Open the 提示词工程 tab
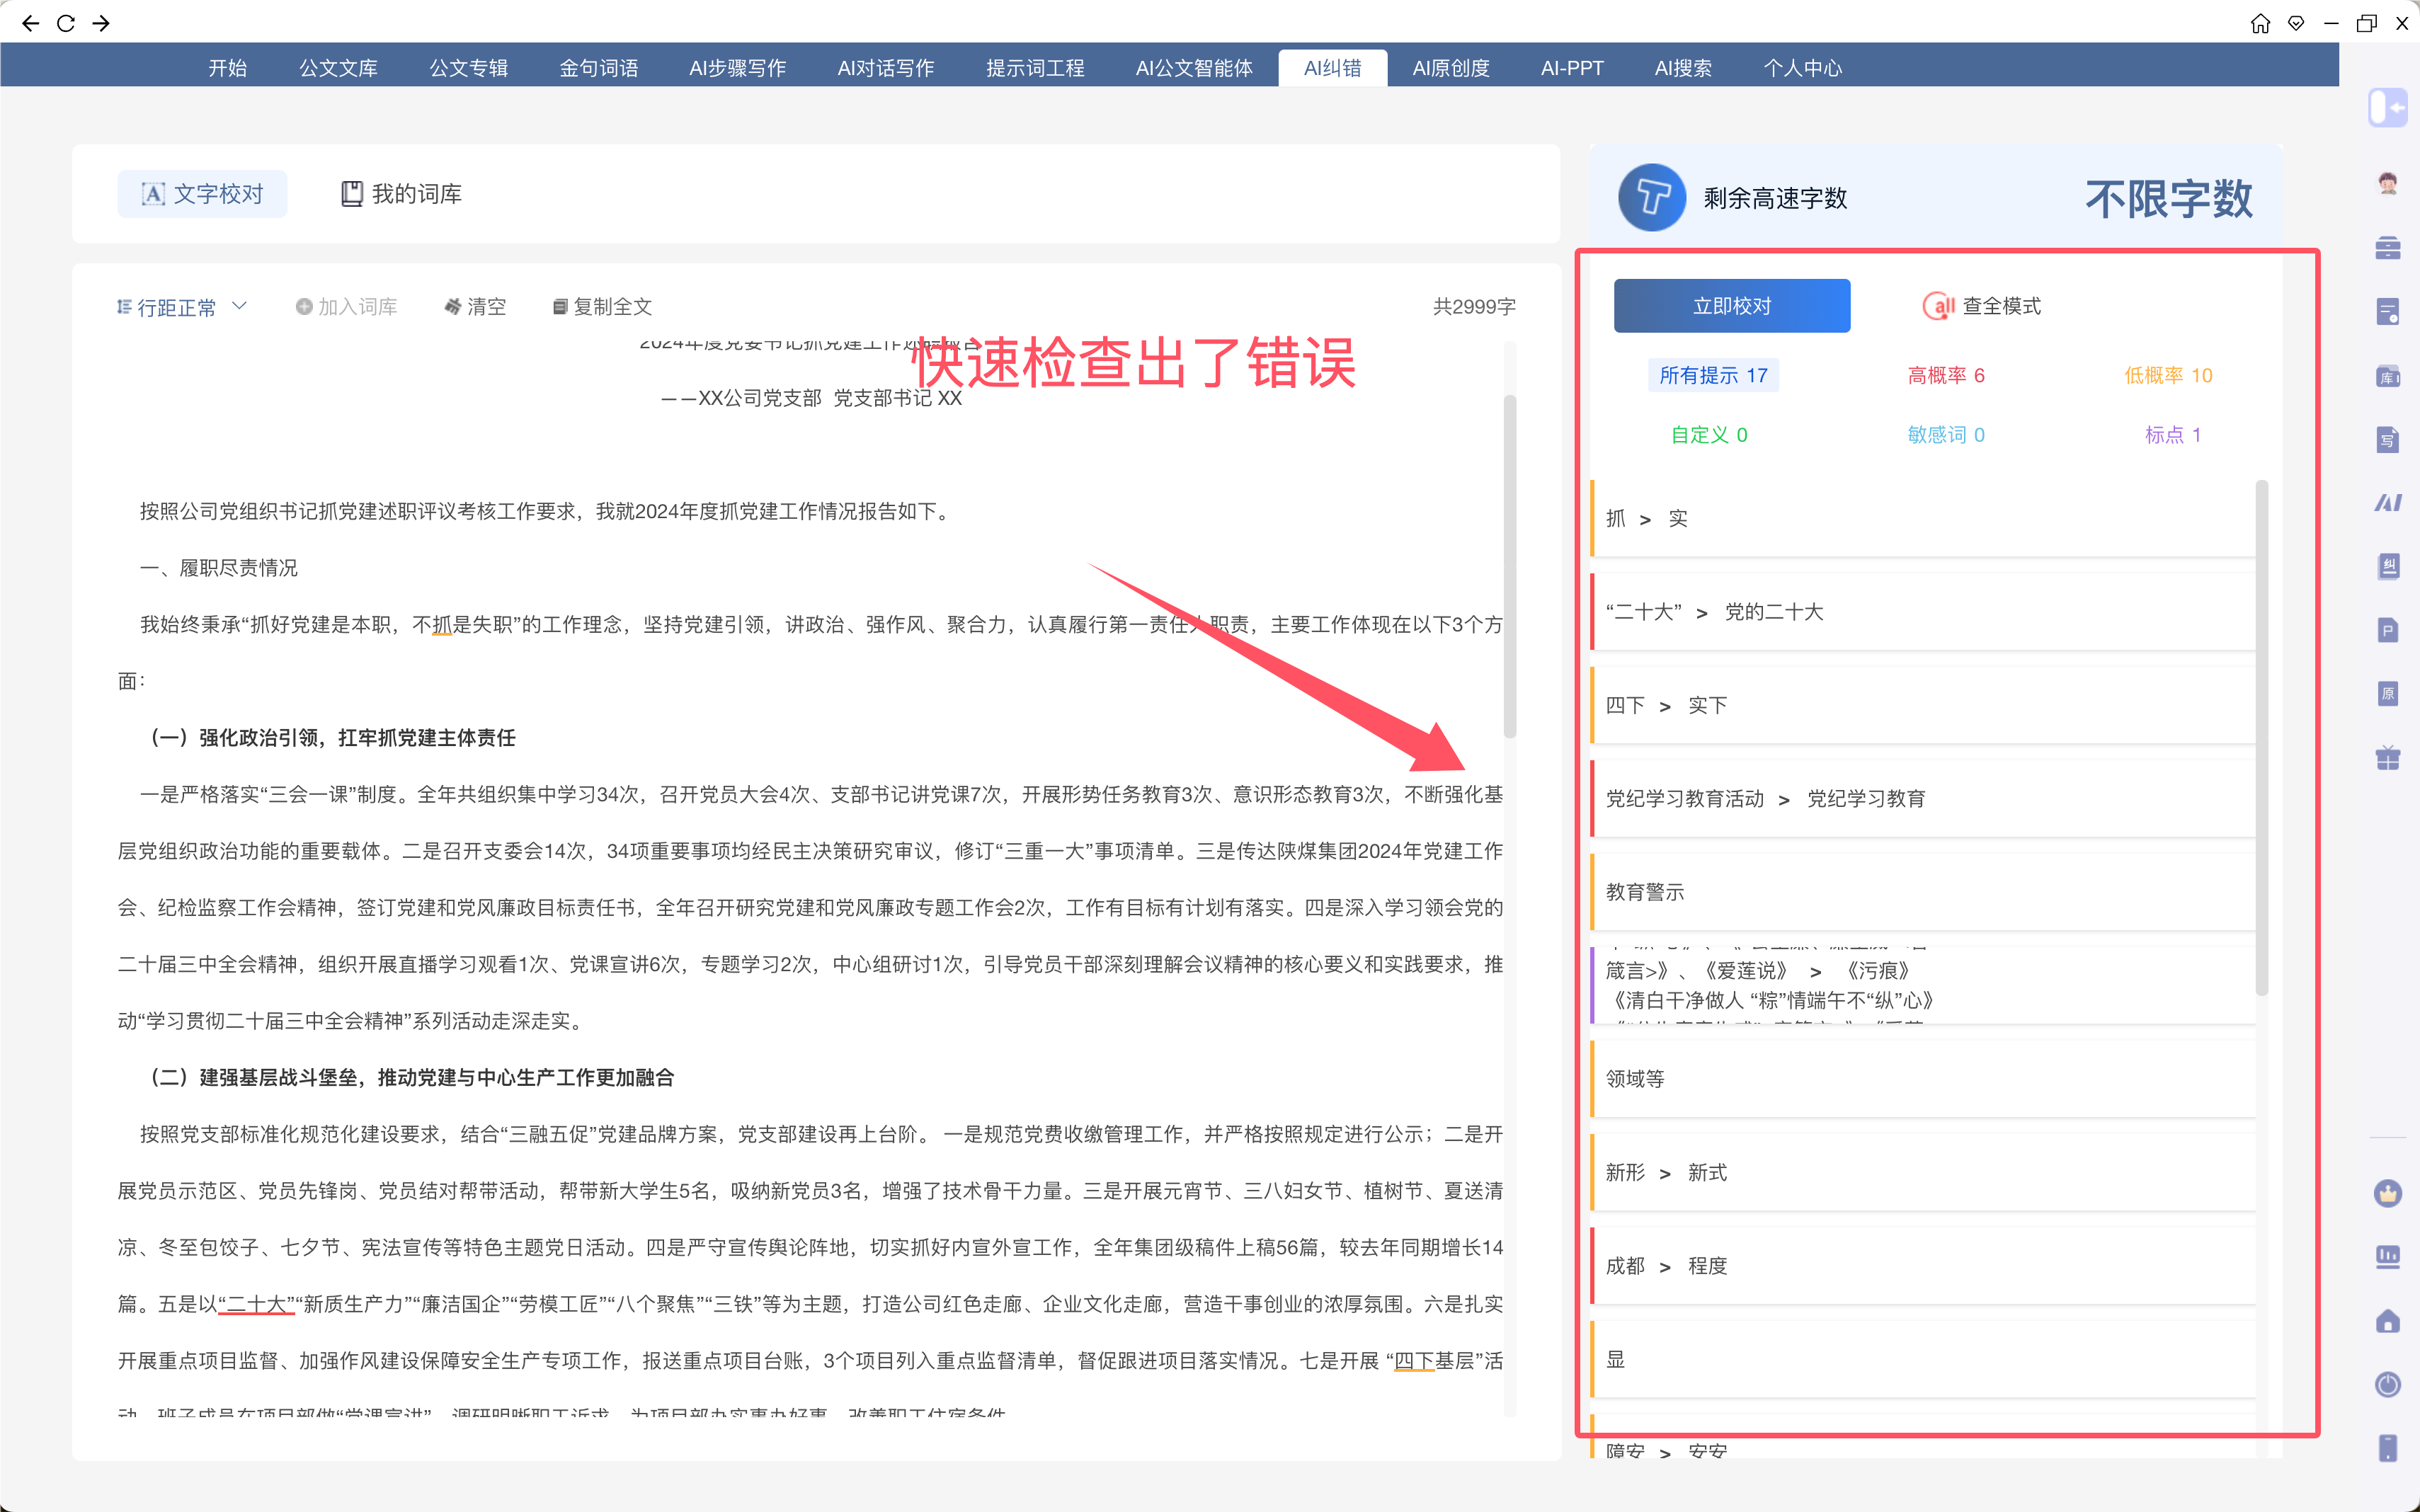The width and height of the screenshot is (2420, 1512). [1036, 68]
